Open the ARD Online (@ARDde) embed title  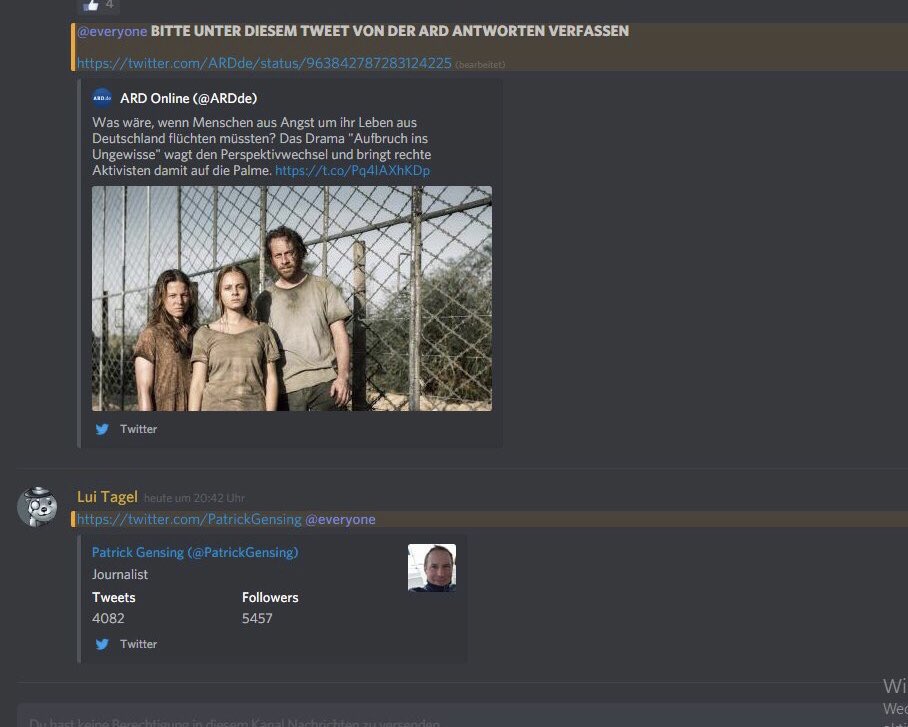(188, 98)
